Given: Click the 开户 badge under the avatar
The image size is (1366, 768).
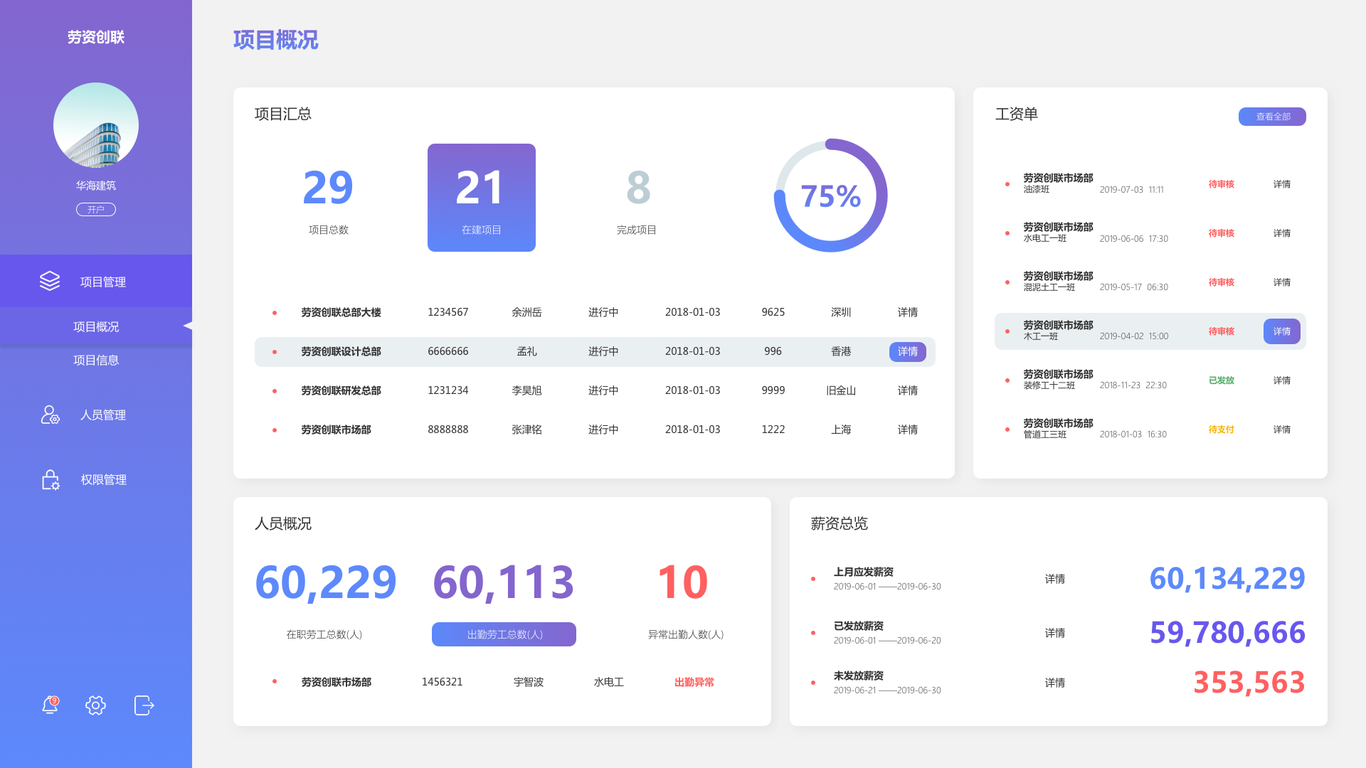Looking at the screenshot, I should click(x=96, y=209).
